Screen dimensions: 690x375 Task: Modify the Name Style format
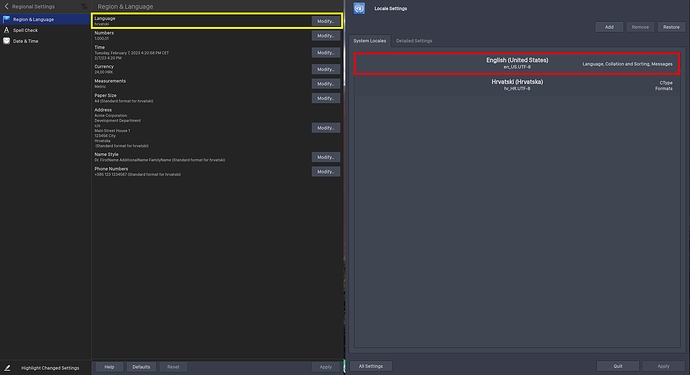point(326,157)
